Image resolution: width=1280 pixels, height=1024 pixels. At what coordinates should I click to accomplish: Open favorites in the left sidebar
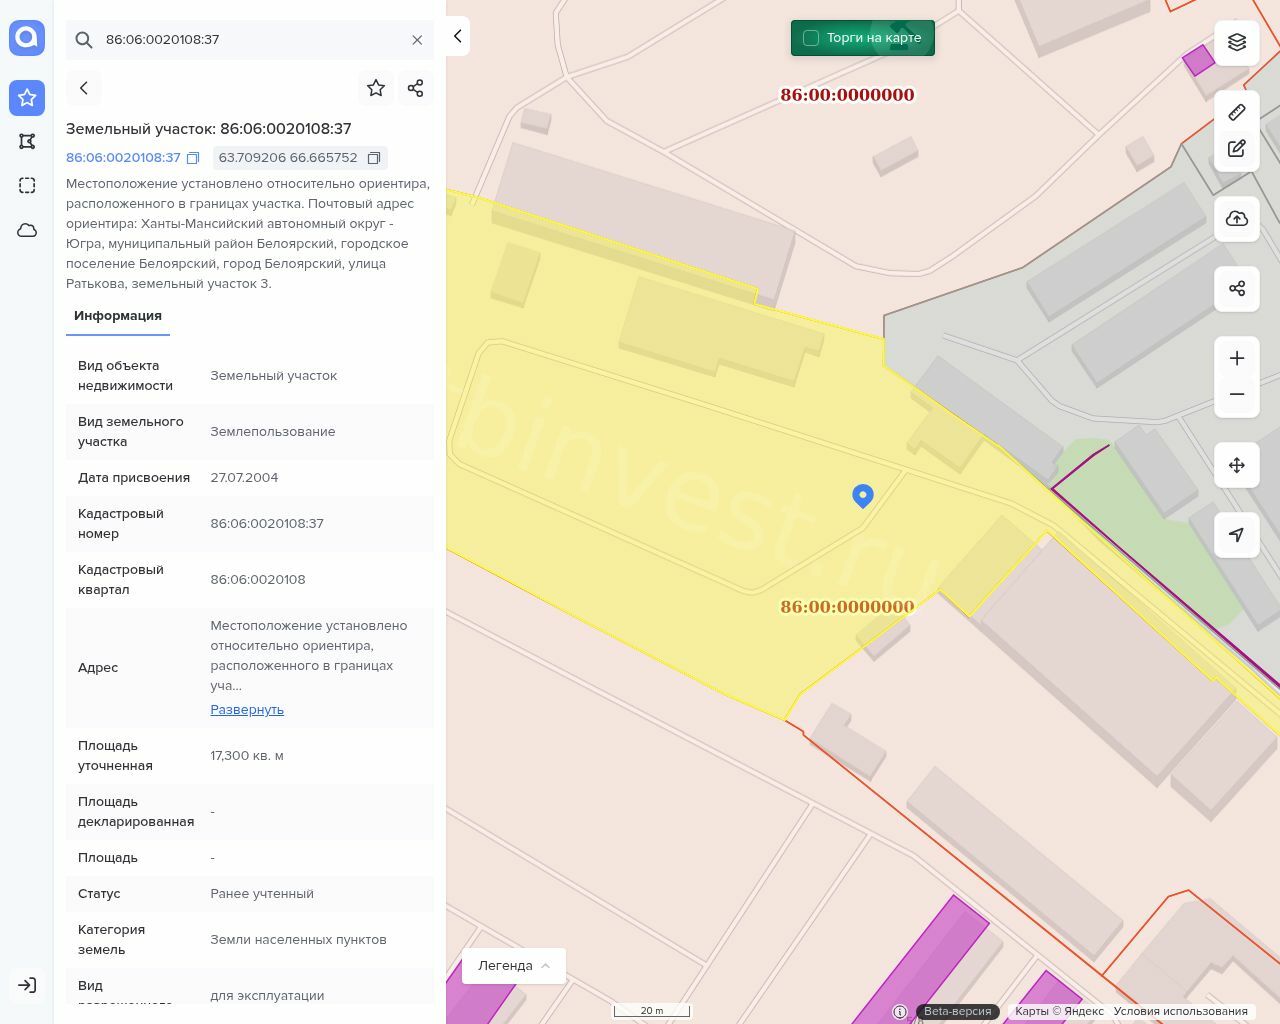click(x=27, y=98)
